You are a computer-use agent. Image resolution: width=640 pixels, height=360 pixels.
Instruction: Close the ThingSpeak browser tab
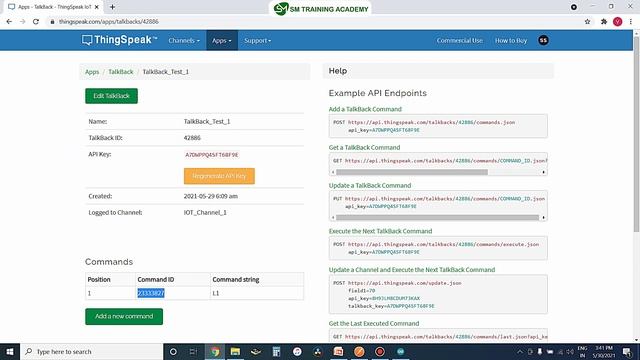pos(97,7)
